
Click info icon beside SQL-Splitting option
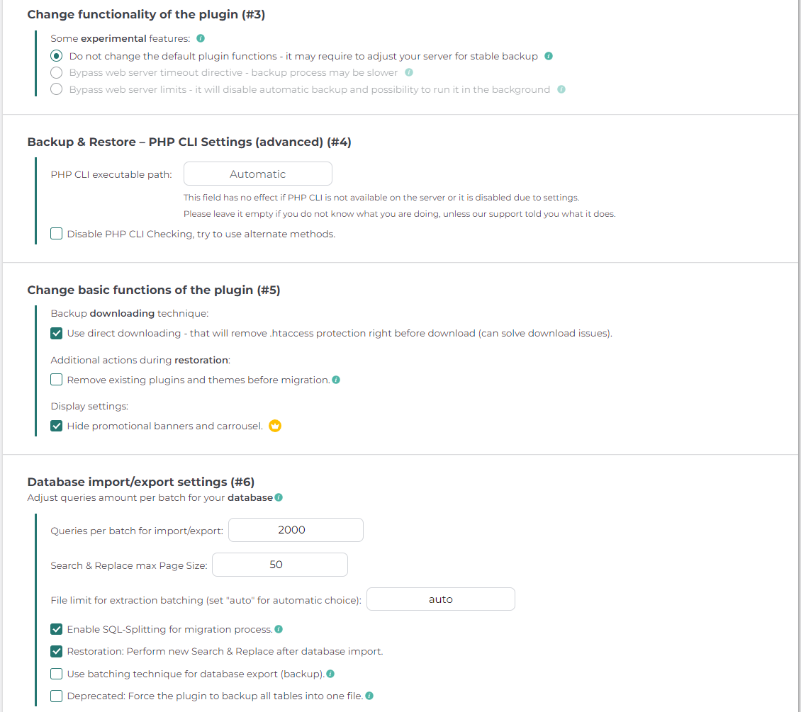click(x=278, y=630)
